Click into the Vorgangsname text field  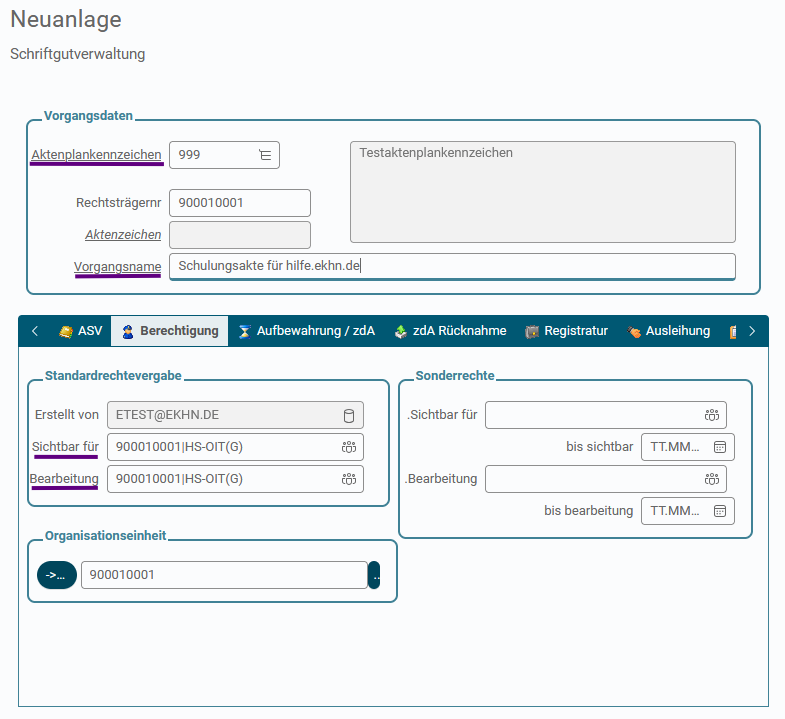452,266
